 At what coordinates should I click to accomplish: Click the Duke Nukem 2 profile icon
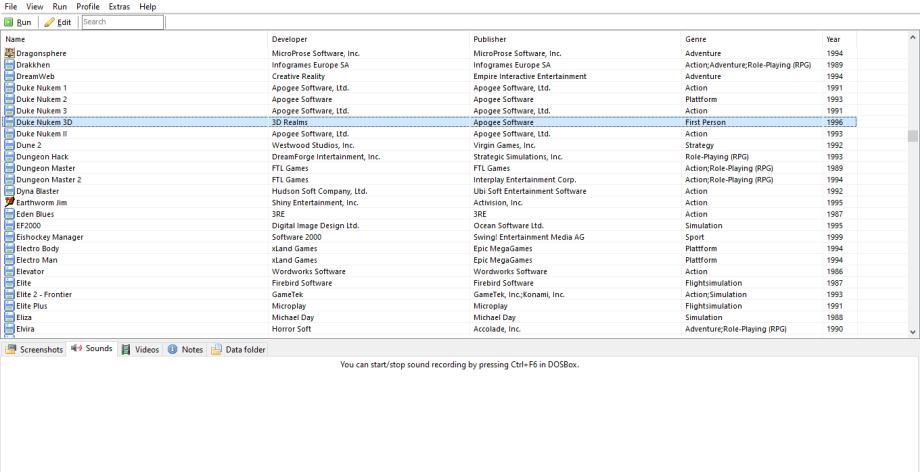click(9, 99)
